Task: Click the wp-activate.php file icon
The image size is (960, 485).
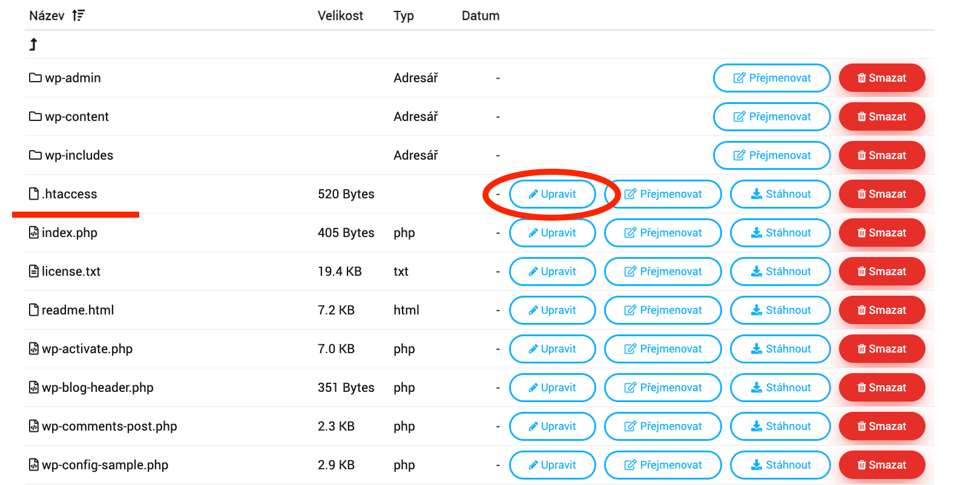Action: point(34,348)
